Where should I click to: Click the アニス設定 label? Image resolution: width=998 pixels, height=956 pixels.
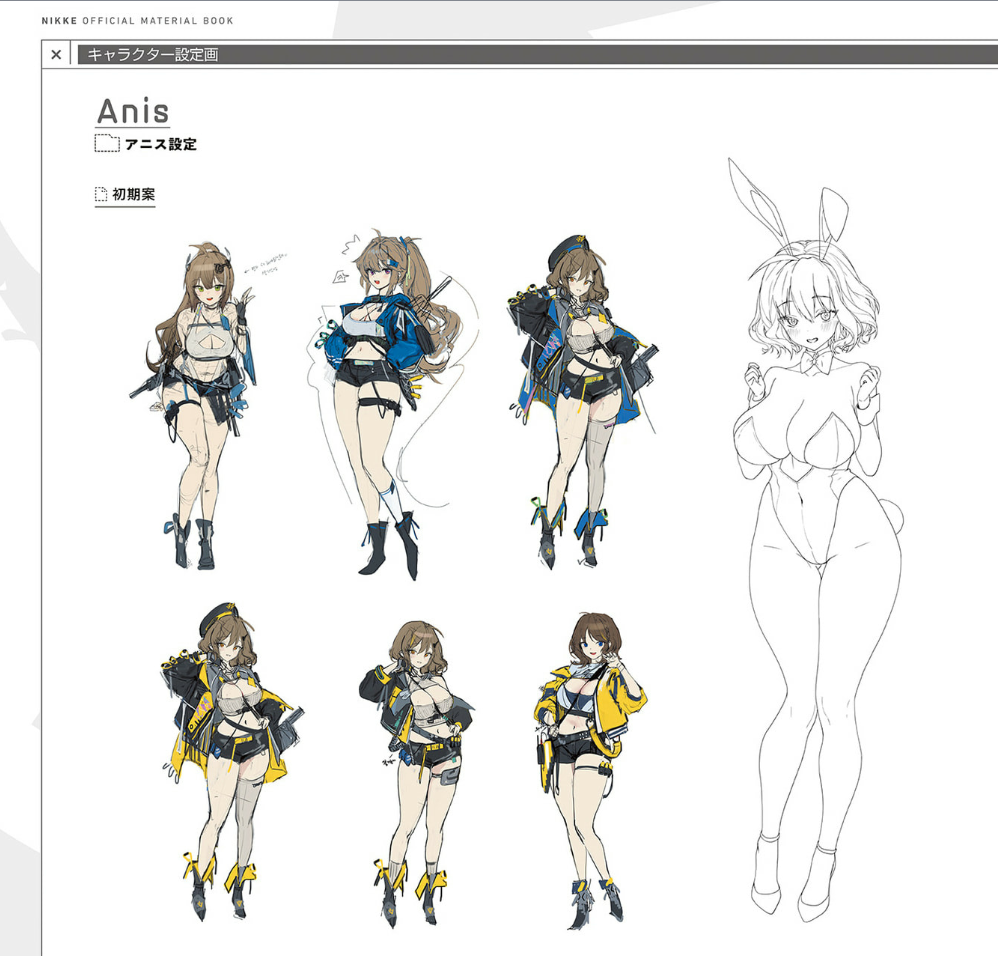161,144
